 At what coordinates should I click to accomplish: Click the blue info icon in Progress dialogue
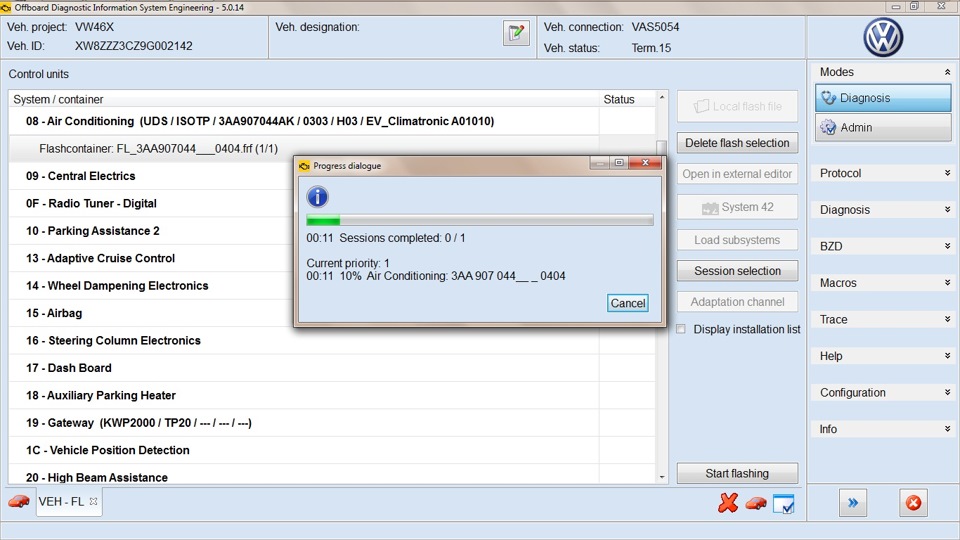click(317, 197)
